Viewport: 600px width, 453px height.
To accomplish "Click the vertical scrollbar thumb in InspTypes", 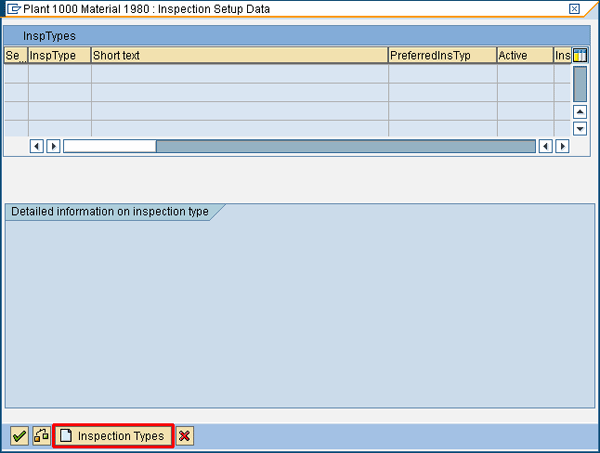I will (579, 84).
